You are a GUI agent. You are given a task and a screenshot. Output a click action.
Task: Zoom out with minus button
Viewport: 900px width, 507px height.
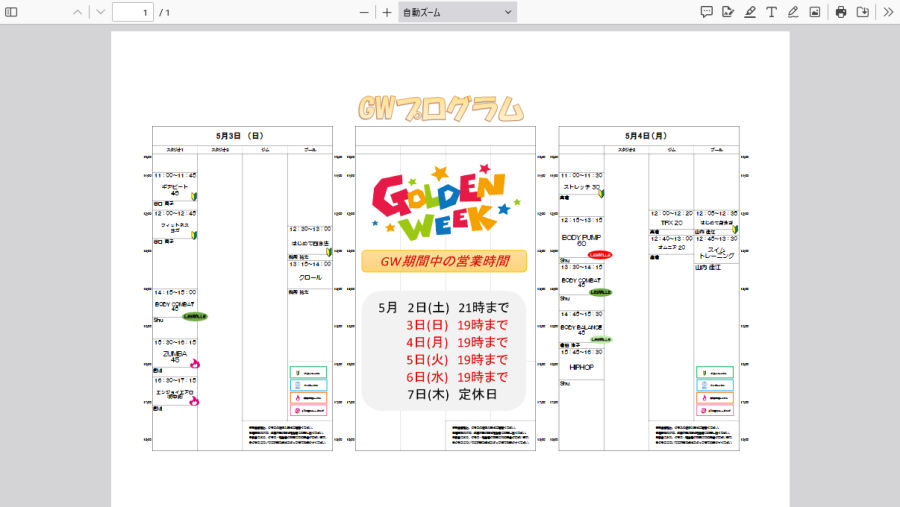(x=365, y=12)
